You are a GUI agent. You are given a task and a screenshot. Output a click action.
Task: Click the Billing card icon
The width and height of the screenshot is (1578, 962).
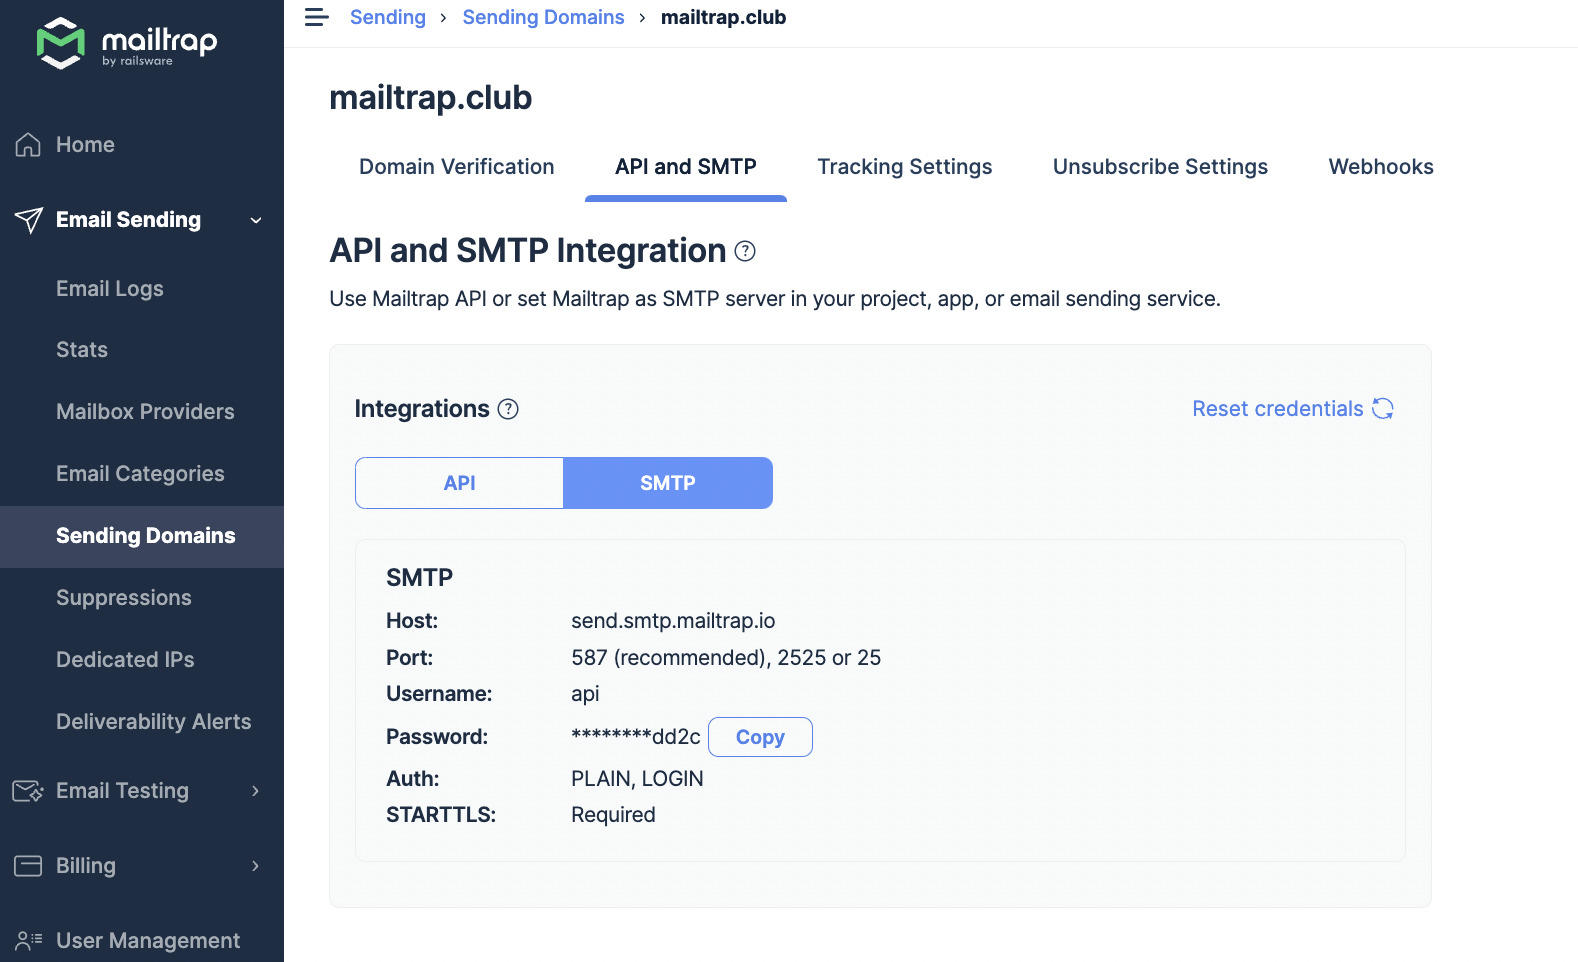[x=28, y=866]
